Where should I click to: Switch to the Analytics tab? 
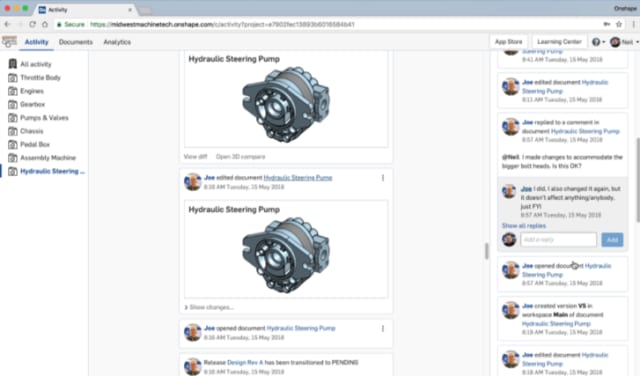117,42
